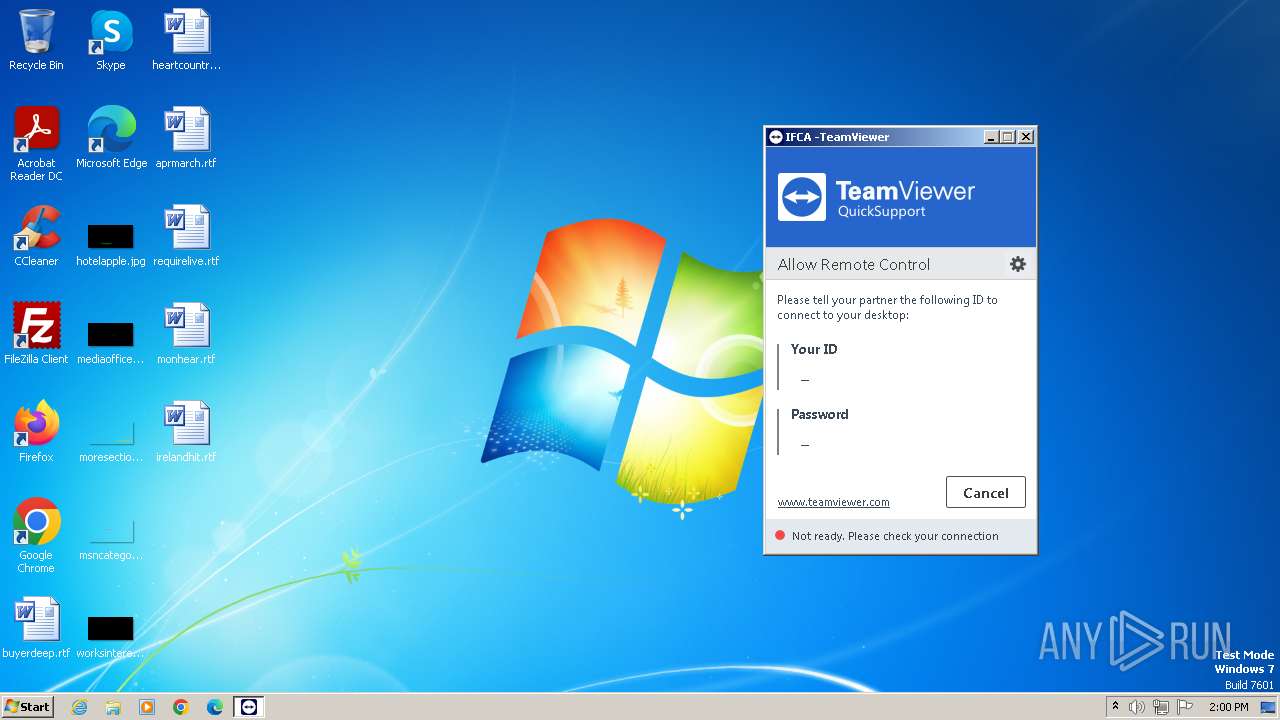The height and width of the screenshot is (720, 1280).
Task: Maximize the IFCA TeamViewer window
Action: click(x=1008, y=137)
